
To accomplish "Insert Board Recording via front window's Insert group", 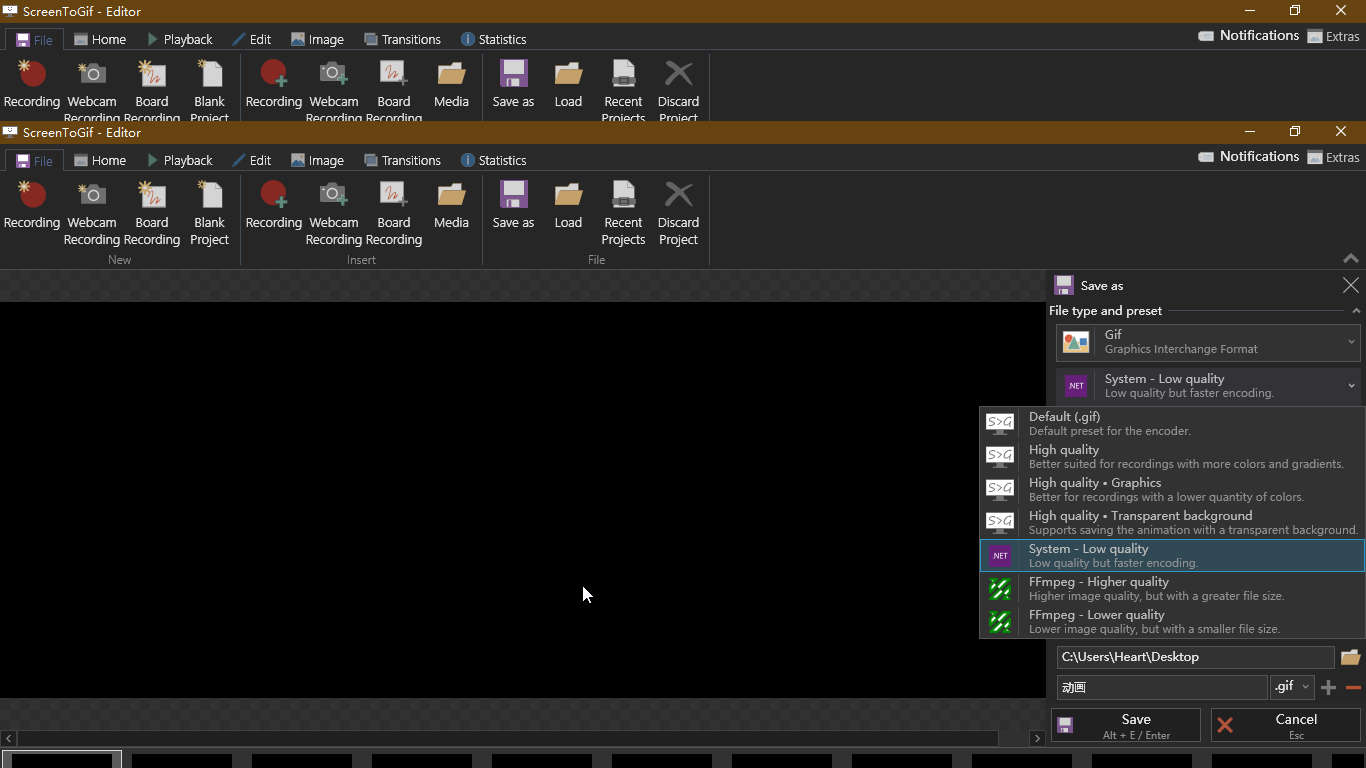I will click(x=394, y=212).
